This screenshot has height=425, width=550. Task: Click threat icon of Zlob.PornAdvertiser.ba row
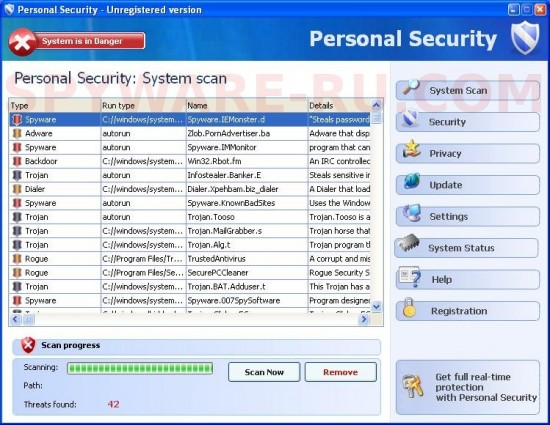point(16,134)
